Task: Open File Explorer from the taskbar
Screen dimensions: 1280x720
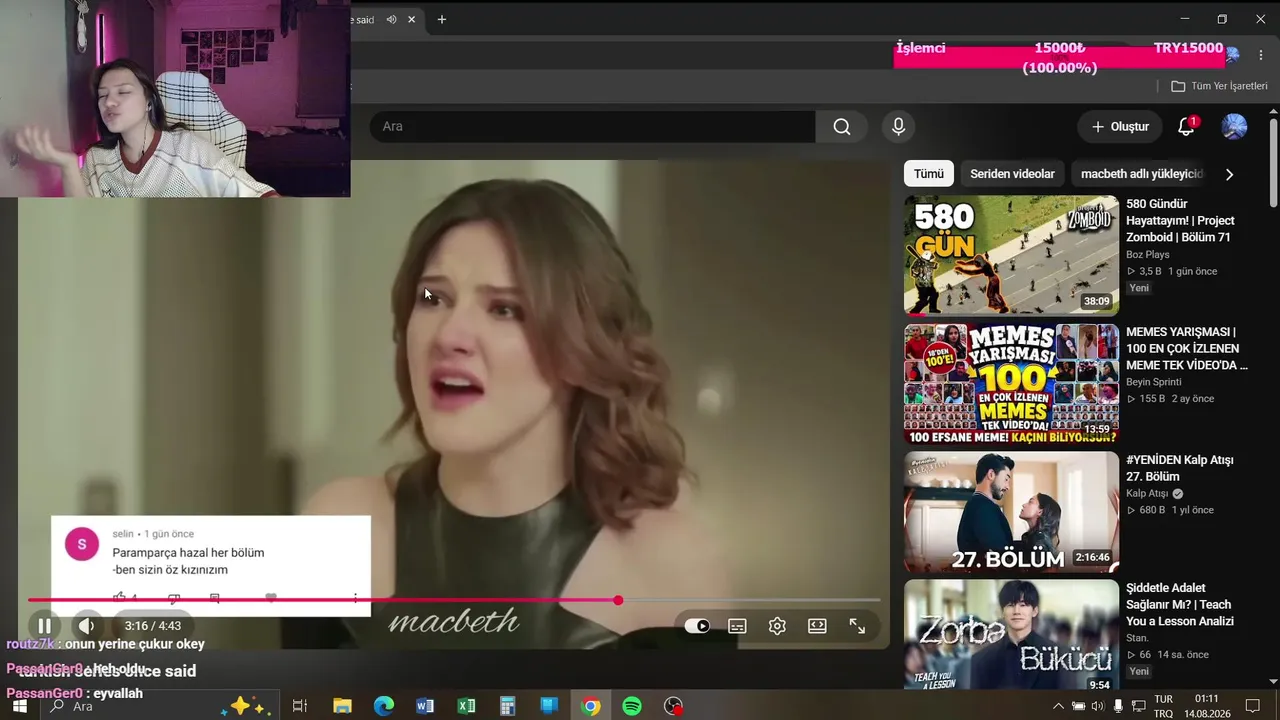Action: pos(342,706)
